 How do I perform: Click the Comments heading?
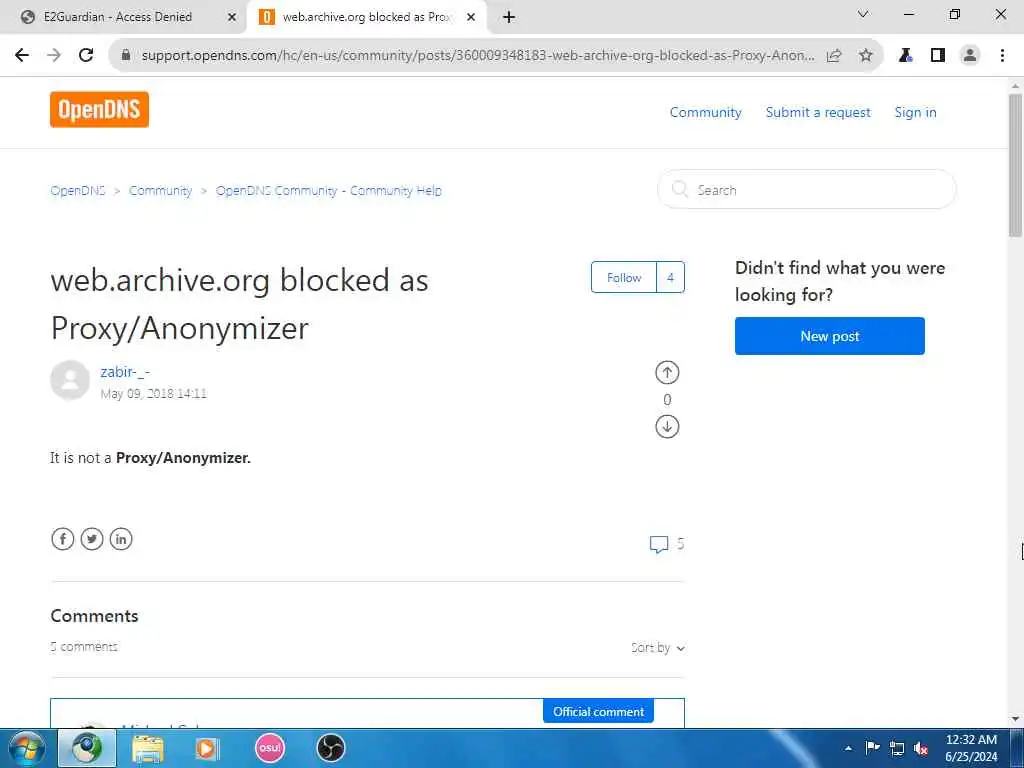tap(94, 616)
